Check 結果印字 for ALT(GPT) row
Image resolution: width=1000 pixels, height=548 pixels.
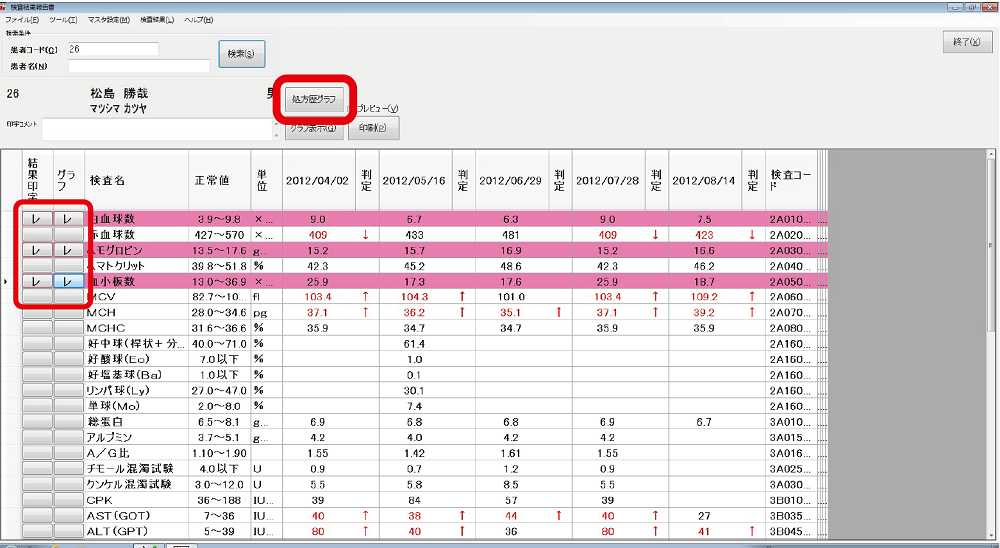coord(38,531)
